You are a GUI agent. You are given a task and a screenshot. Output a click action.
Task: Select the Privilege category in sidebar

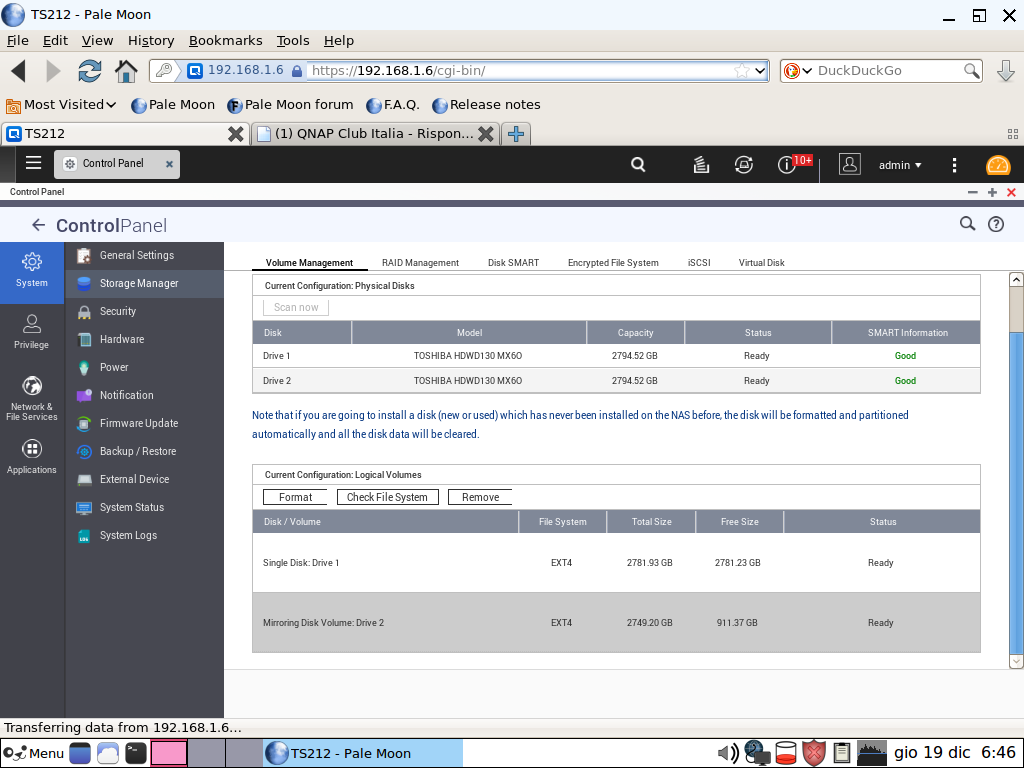[x=32, y=331]
